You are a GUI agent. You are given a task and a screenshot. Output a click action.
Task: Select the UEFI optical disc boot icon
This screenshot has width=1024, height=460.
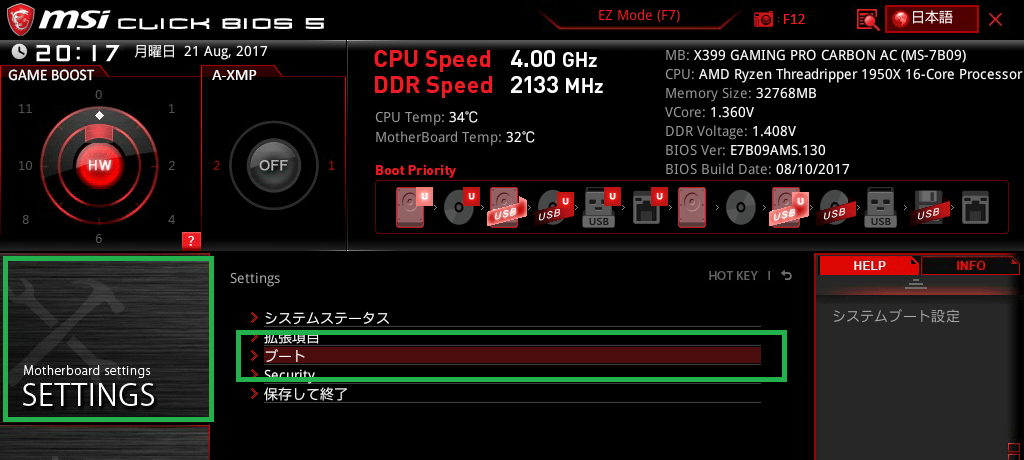(x=462, y=207)
